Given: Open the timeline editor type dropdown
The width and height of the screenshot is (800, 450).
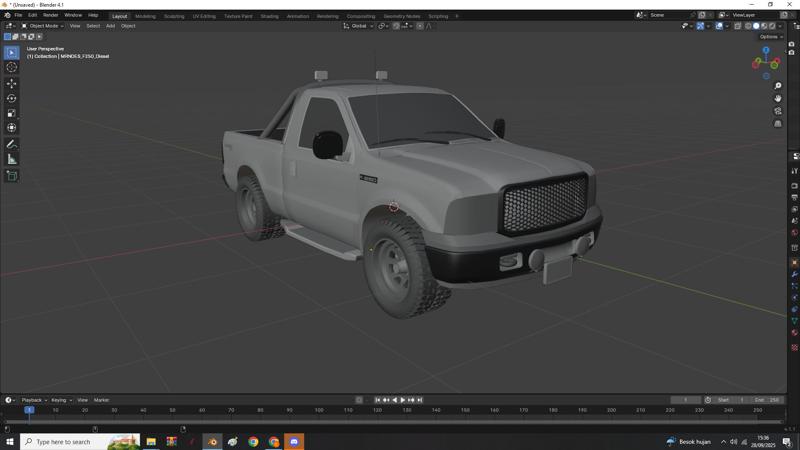Looking at the screenshot, I should 10,400.
